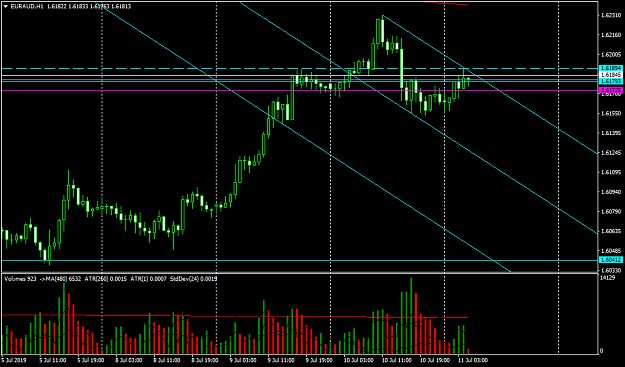Screen dimensions: 625x367
Task: Click the 1.60330 price scale value
Action: pyautogui.click(x=611, y=271)
